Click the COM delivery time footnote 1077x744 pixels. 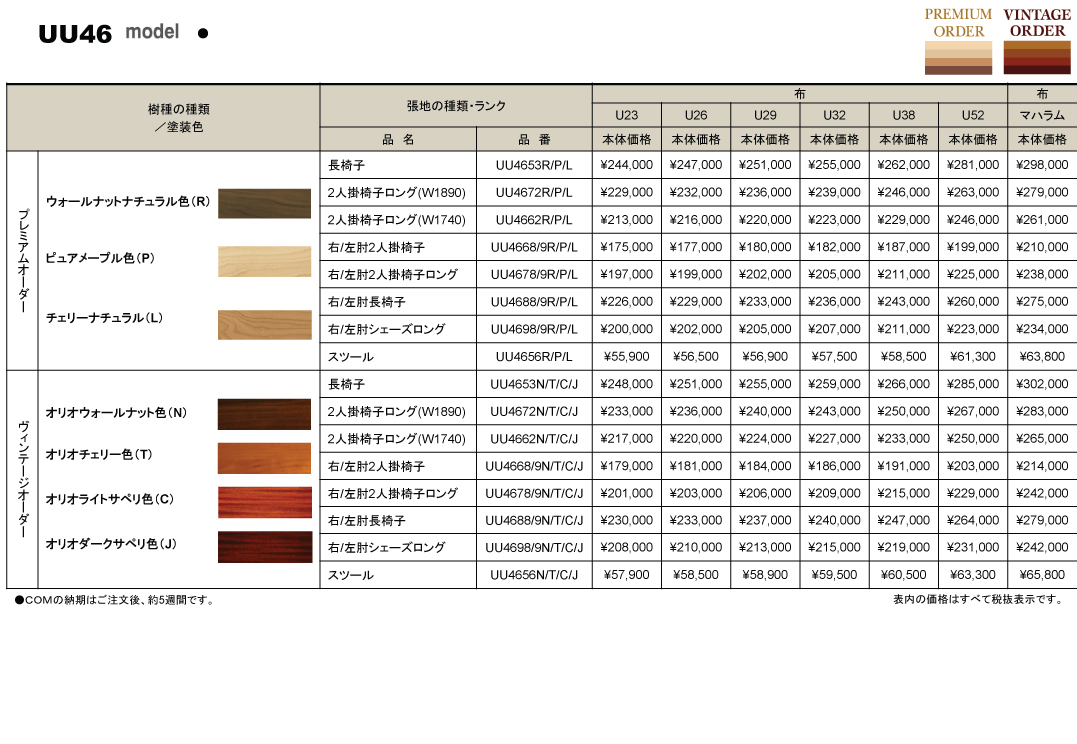point(115,600)
